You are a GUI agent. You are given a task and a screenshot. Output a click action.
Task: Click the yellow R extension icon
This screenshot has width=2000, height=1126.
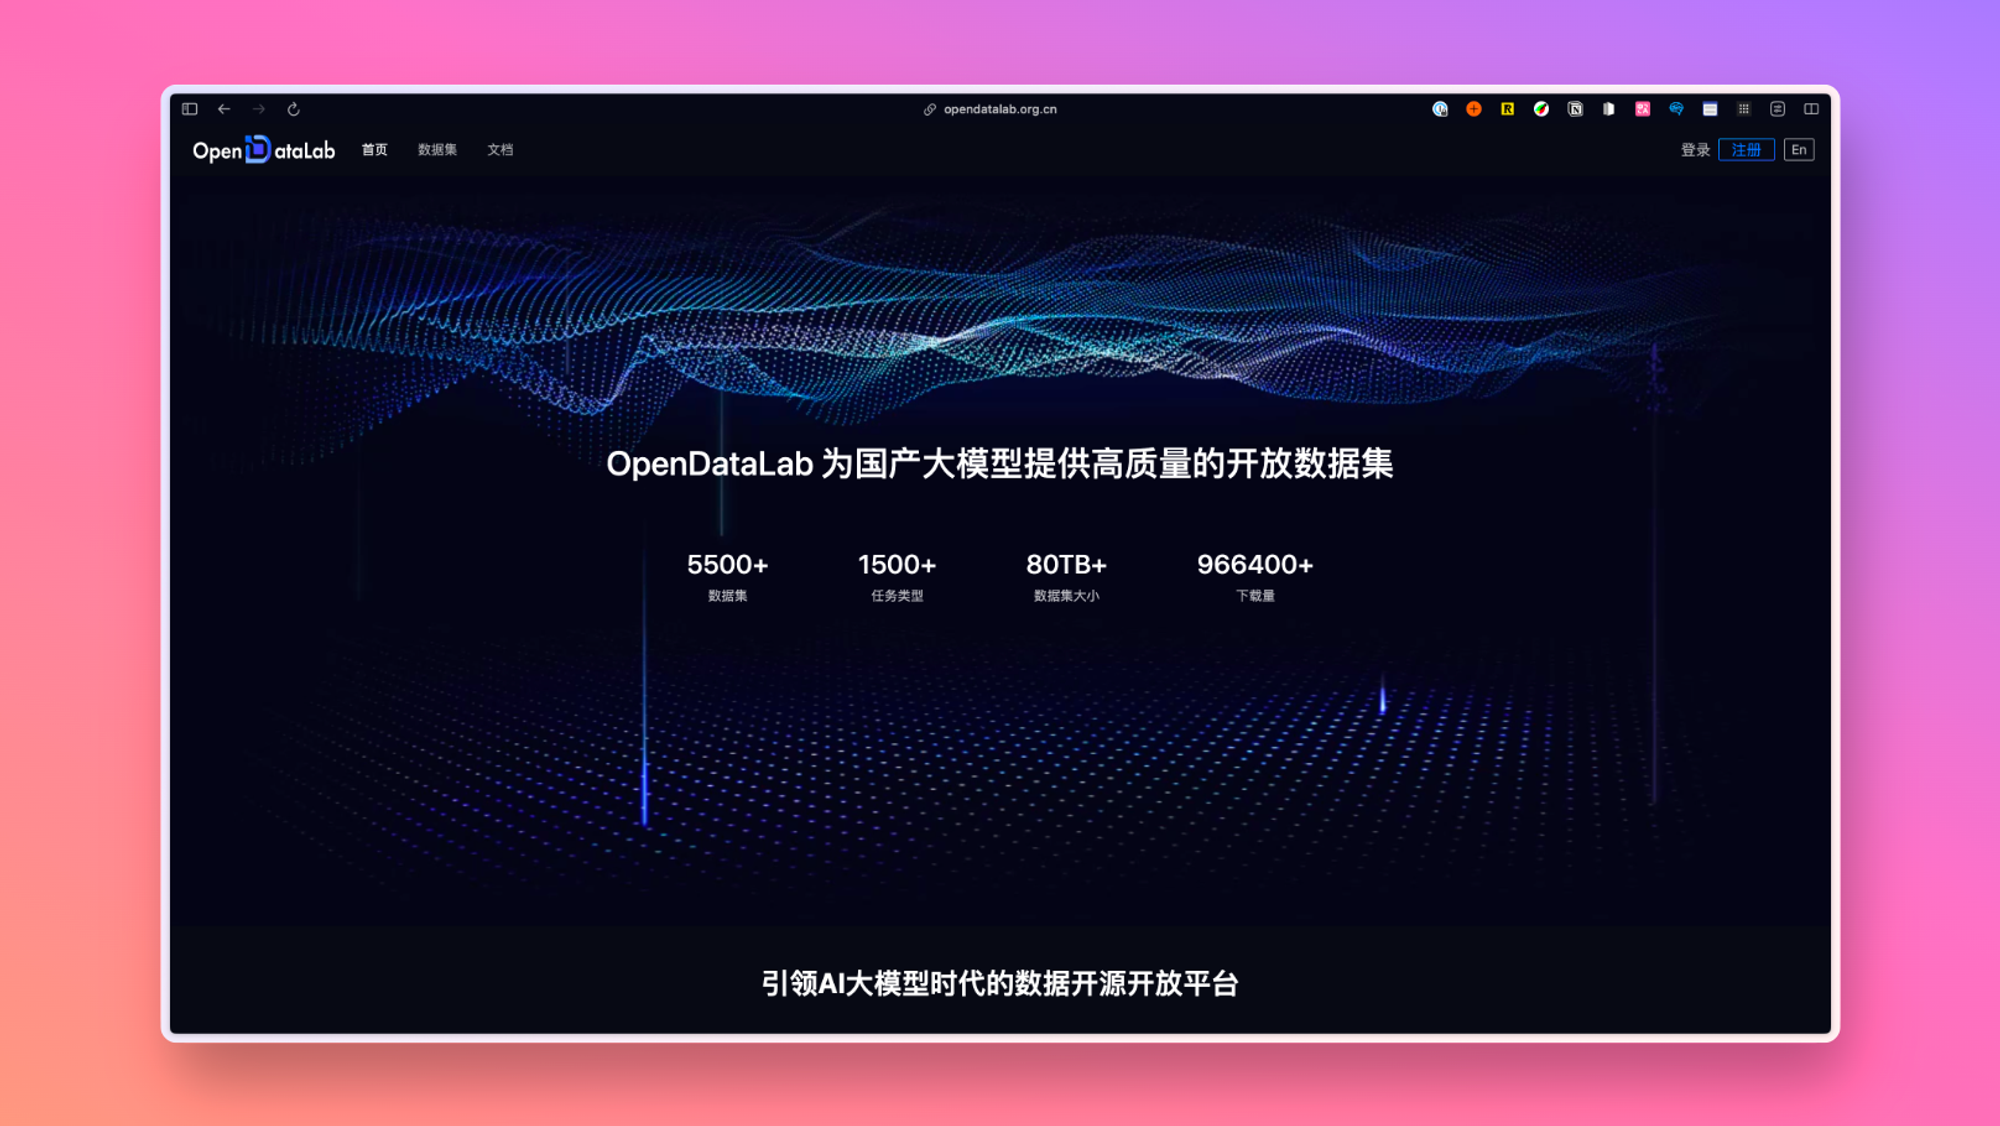pos(1507,109)
